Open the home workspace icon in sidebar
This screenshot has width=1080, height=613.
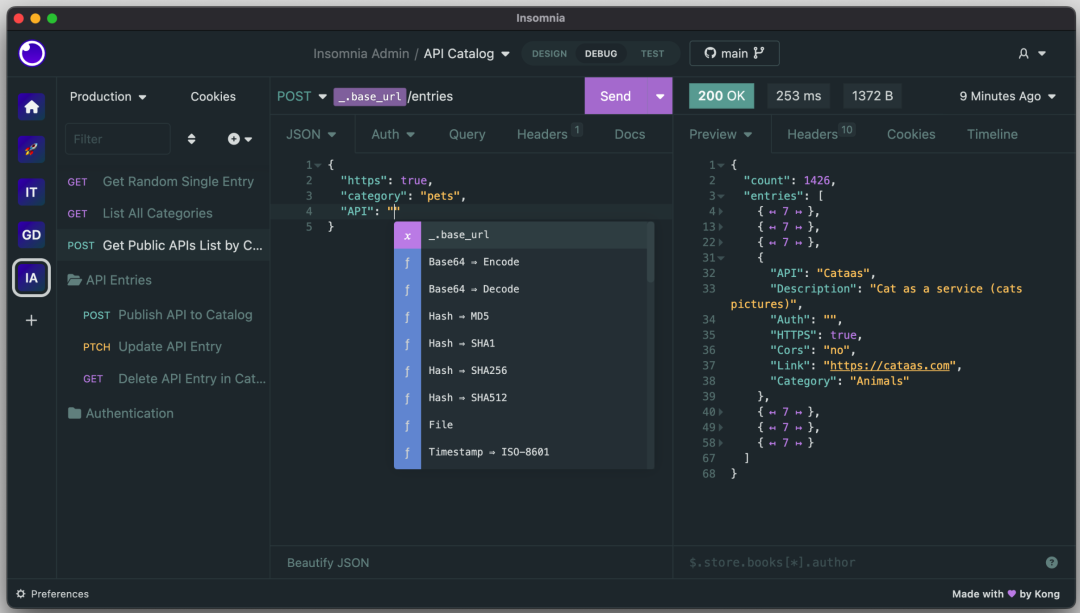(31, 107)
